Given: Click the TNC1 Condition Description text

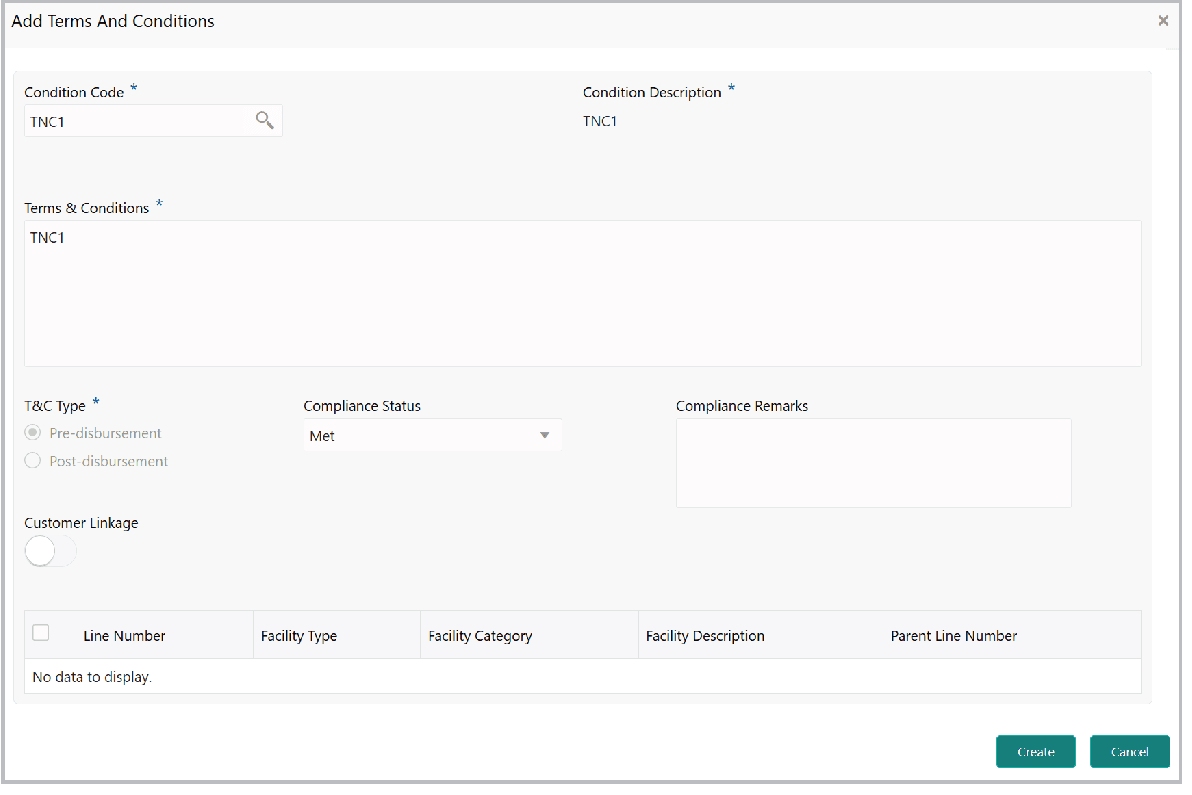Looking at the screenshot, I should pos(600,121).
